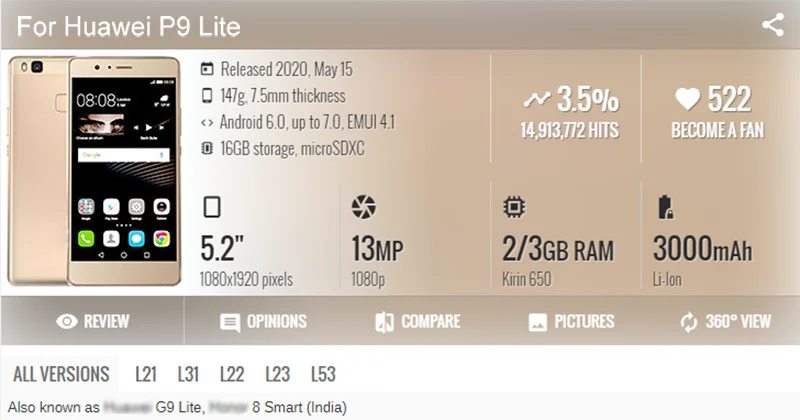Click the display size screen icon
Screen dimensions: 800x420
coord(211,207)
